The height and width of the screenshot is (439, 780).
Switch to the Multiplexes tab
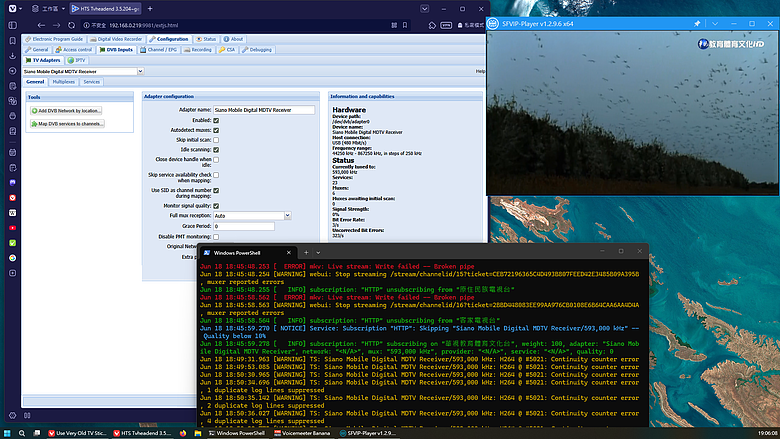click(63, 82)
